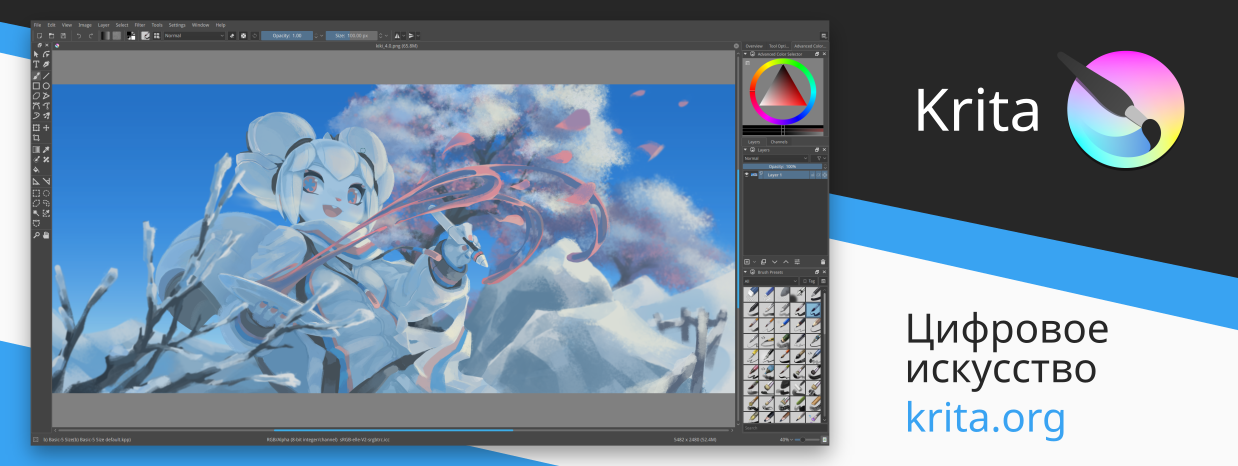The image size is (1238, 466).
Task: Click the layer Opacity 100% slider
Action: (x=782, y=166)
